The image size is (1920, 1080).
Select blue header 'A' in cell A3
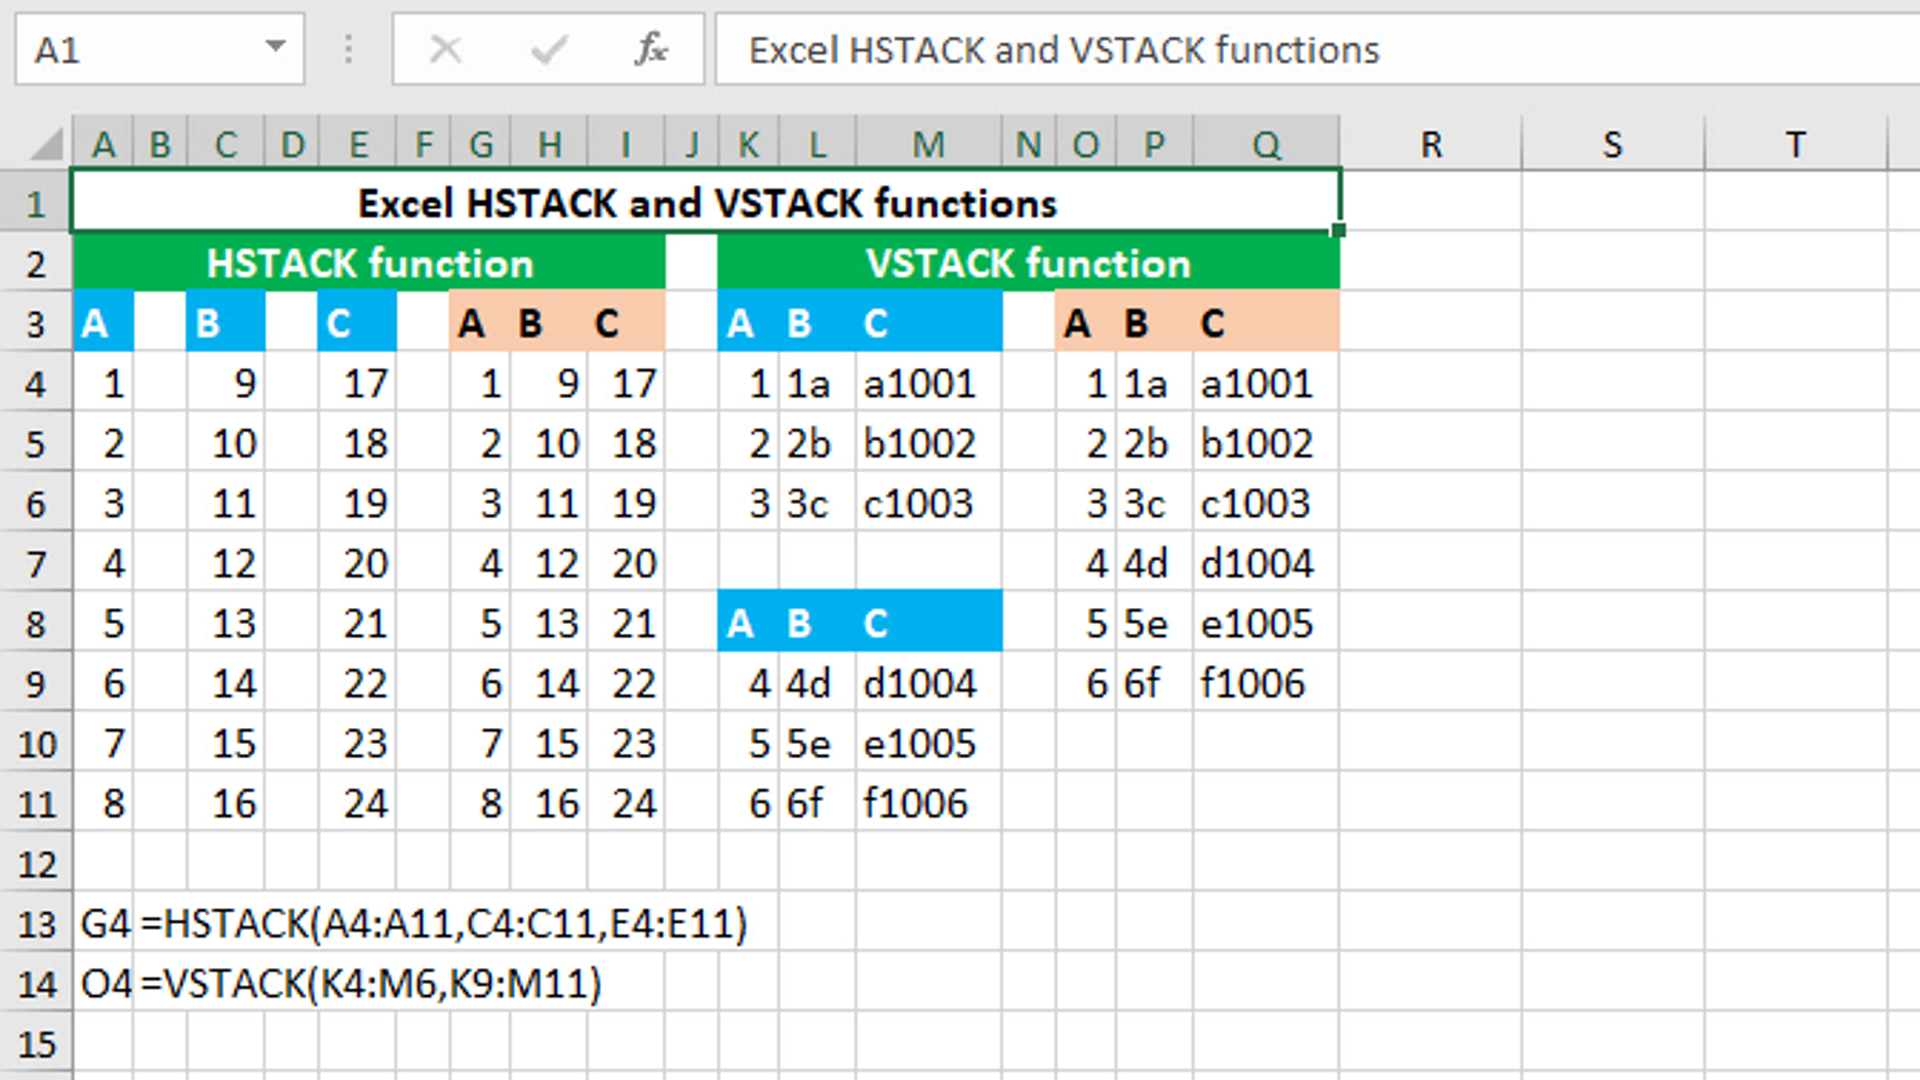click(103, 323)
